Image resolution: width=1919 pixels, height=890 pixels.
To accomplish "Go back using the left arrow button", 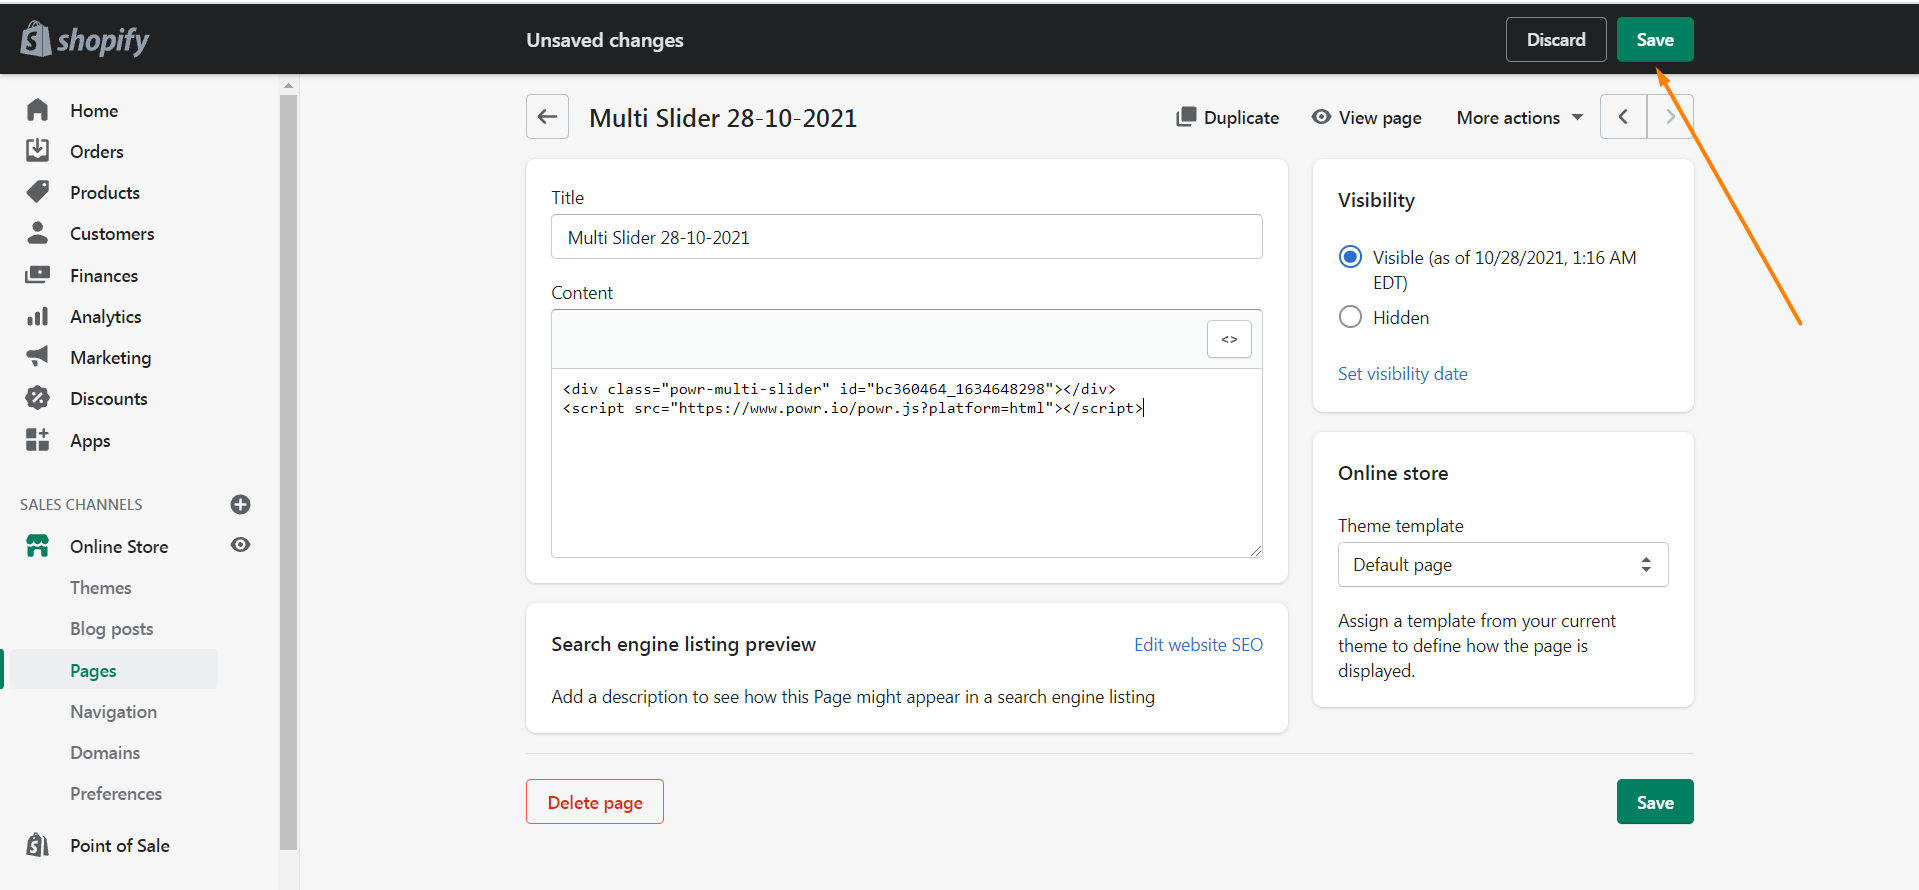I will click(547, 117).
